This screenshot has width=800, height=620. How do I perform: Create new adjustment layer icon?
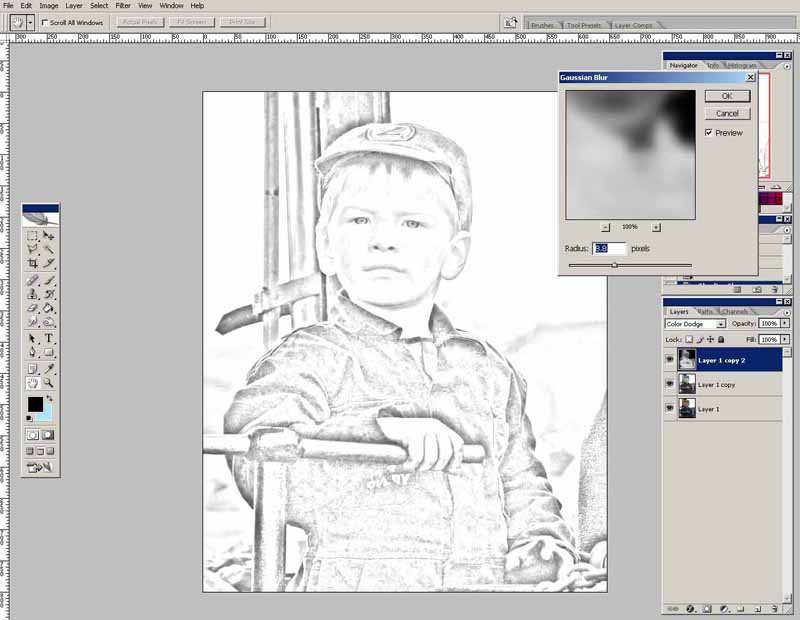[724, 609]
